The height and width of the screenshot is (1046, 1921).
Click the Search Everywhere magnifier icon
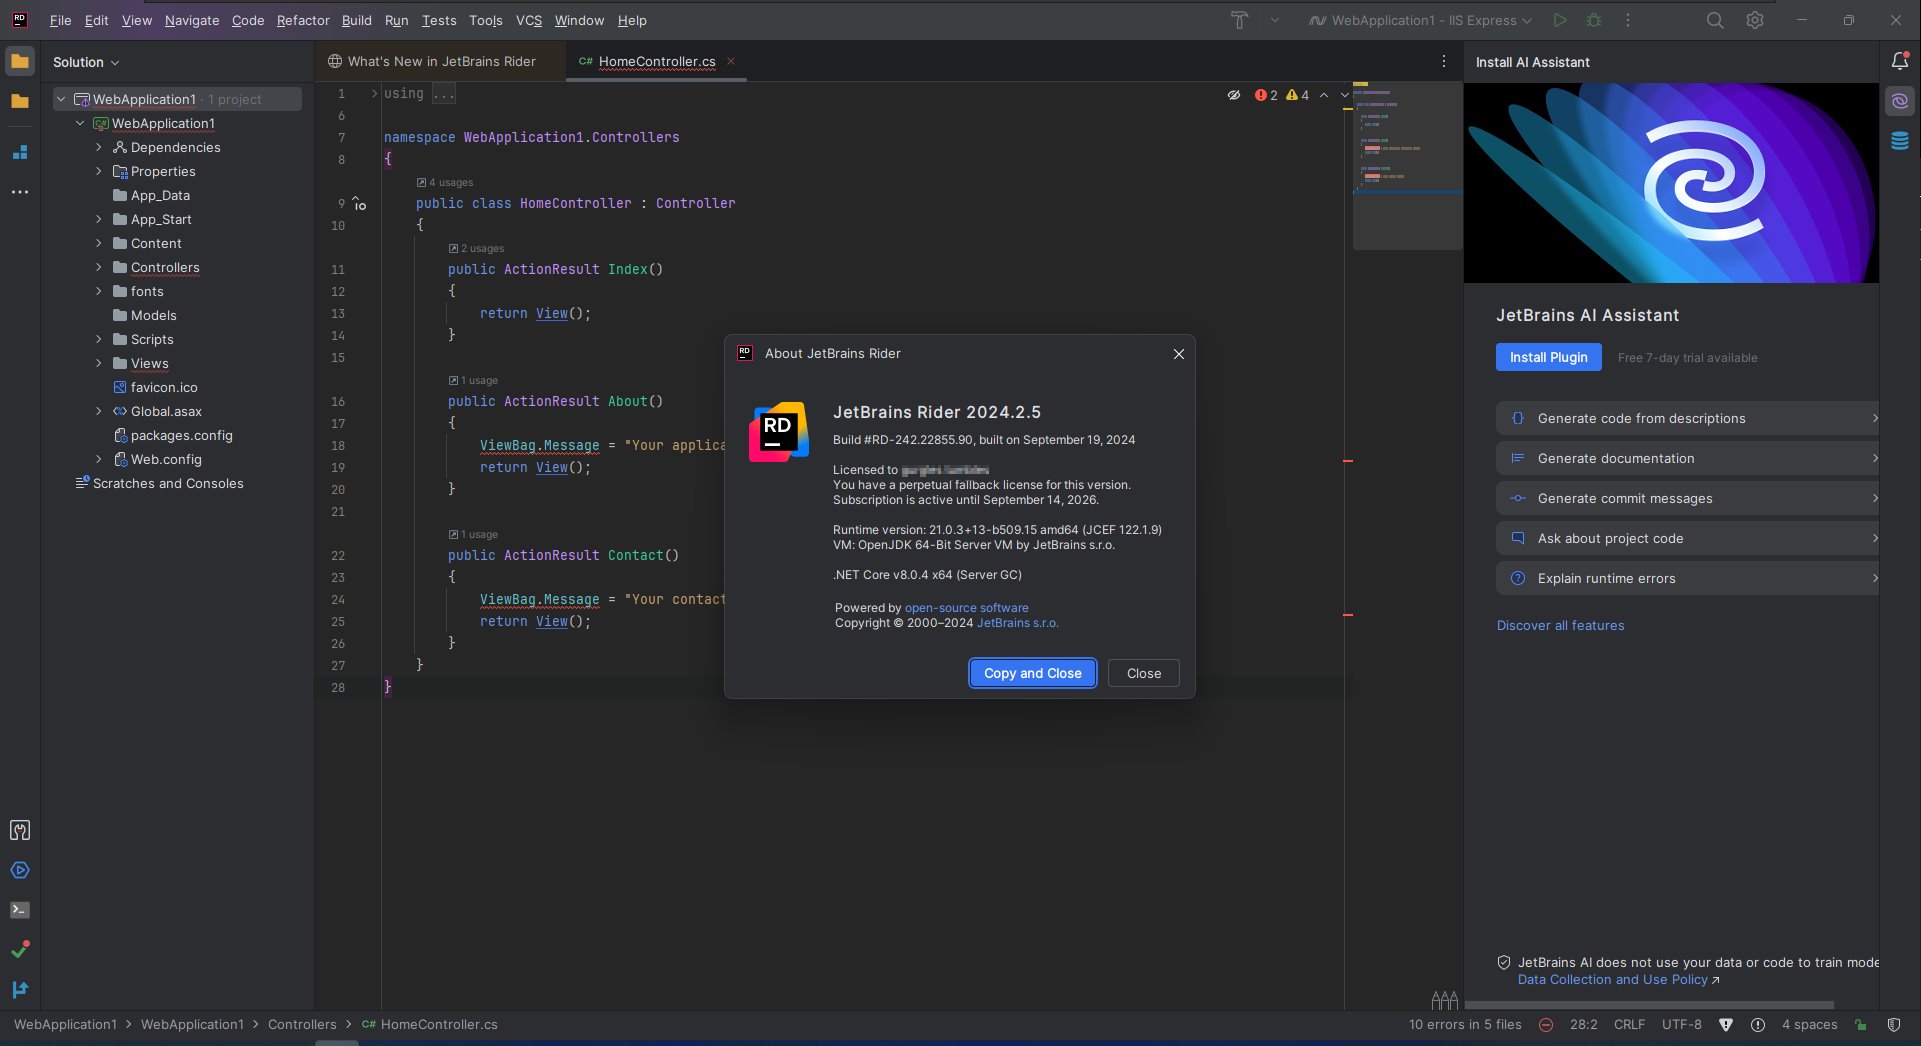pos(1715,20)
